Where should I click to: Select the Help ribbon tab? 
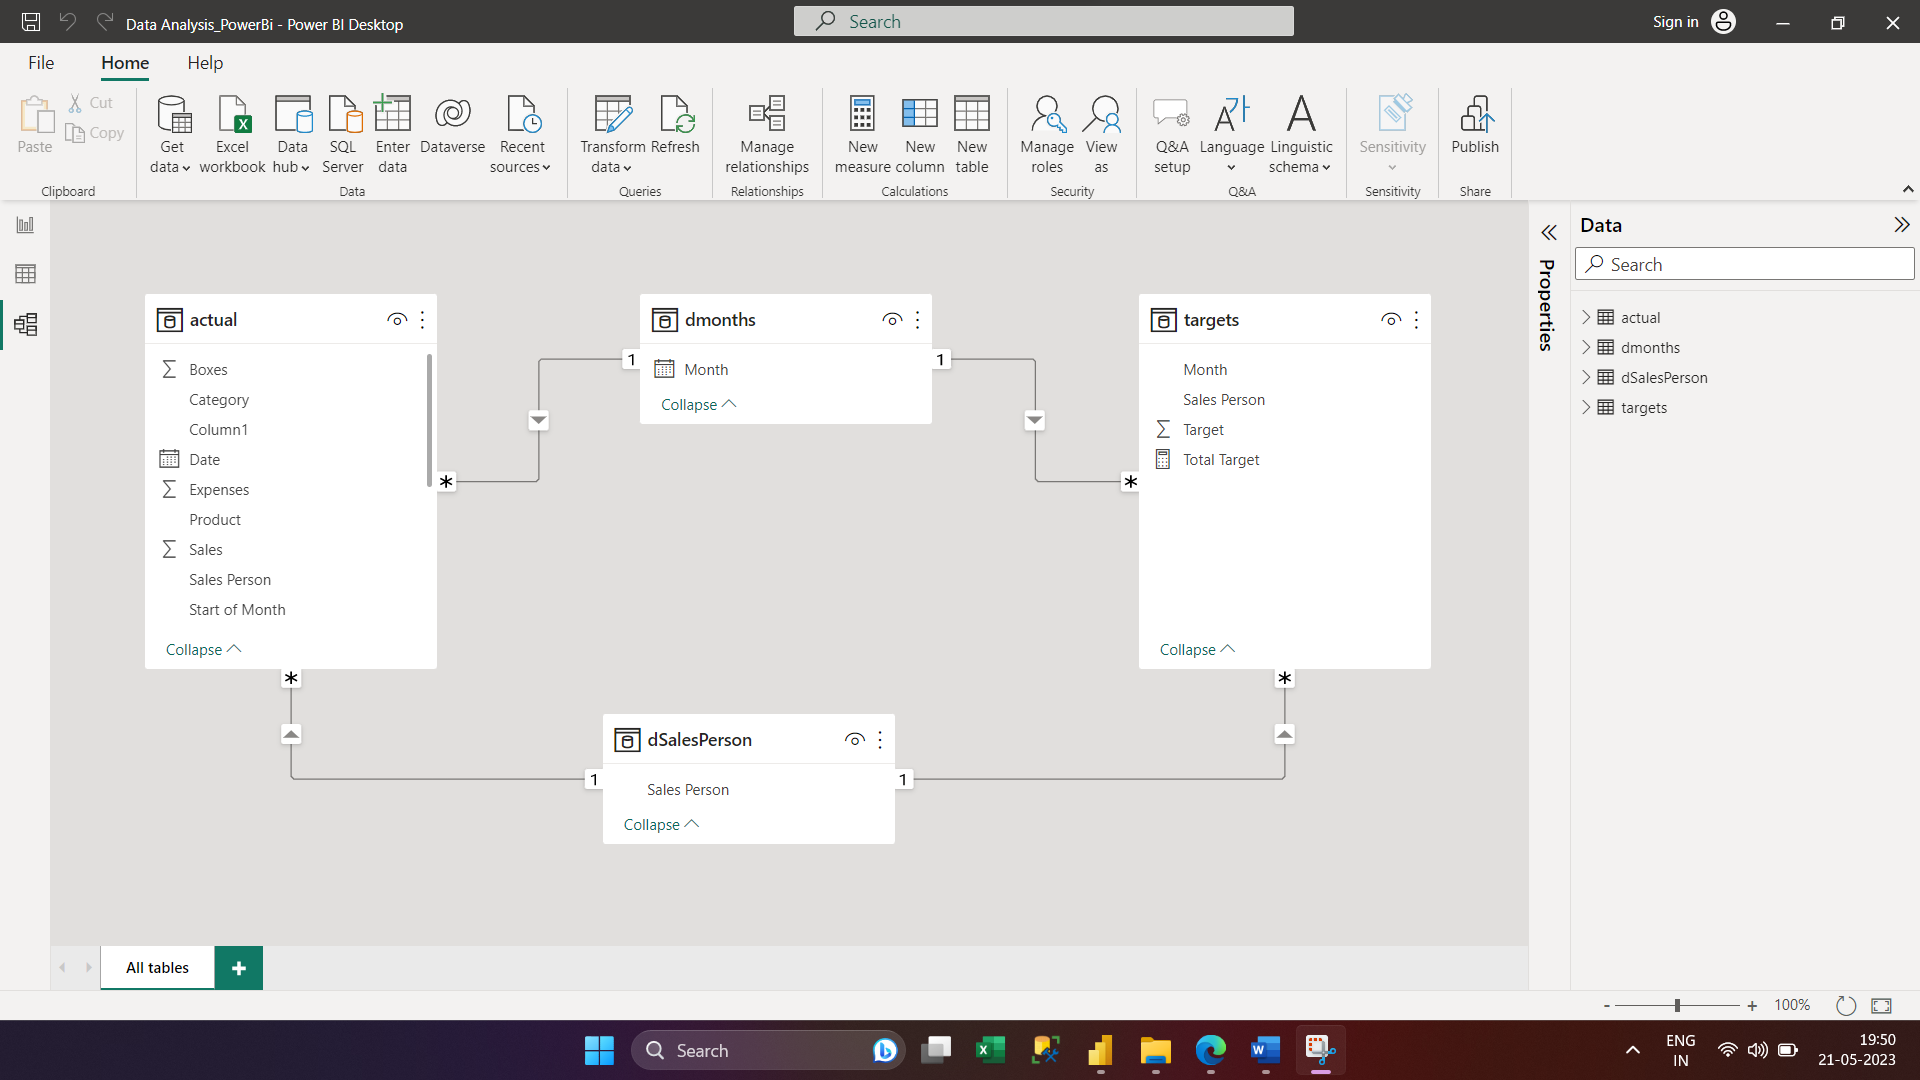pos(206,62)
